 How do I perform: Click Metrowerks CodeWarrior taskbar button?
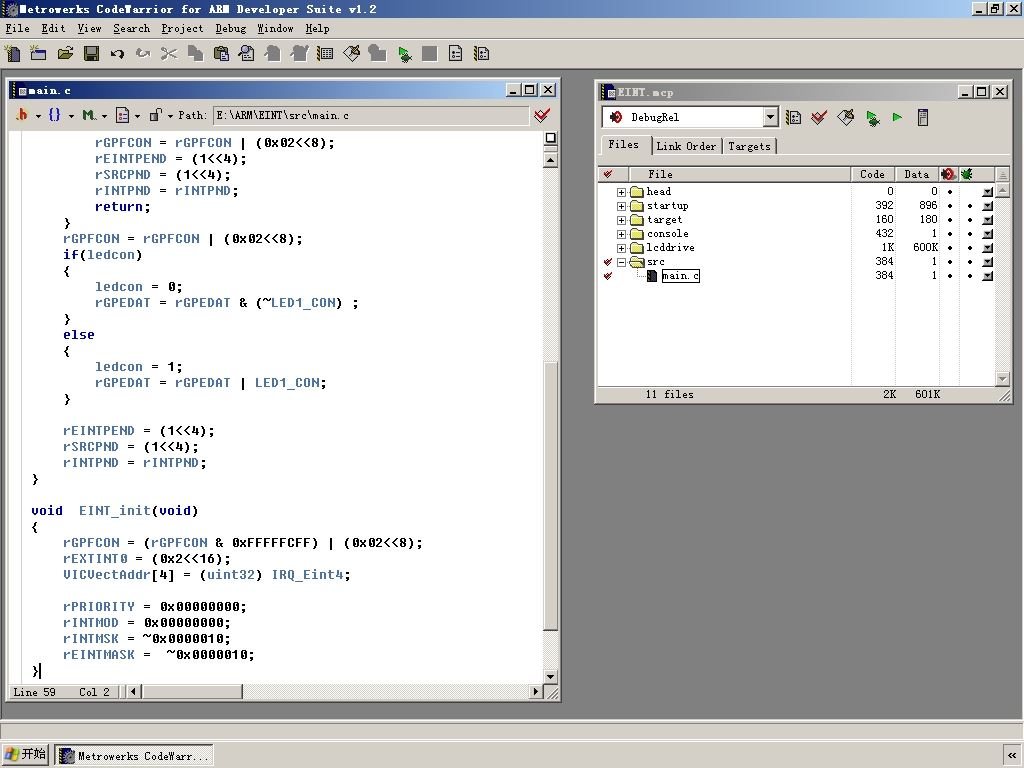134,756
